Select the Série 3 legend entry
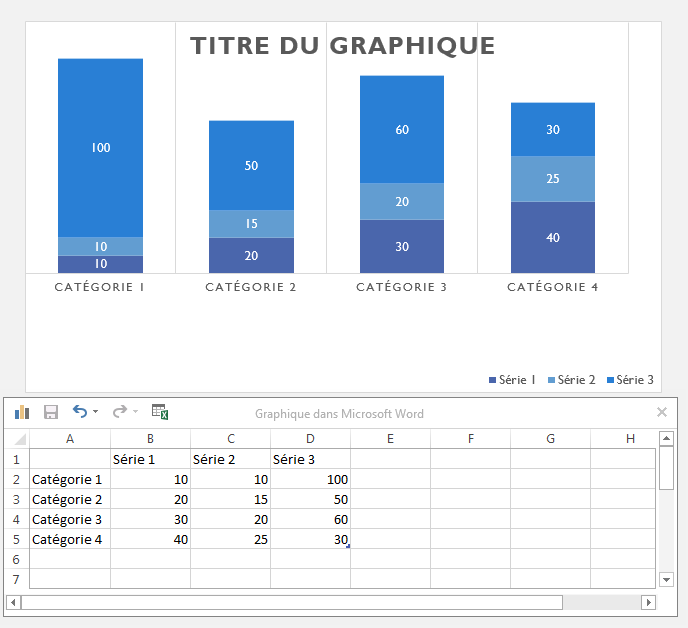Image resolution: width=688 pixels, height=628 pixels. [x=630, y=380]
